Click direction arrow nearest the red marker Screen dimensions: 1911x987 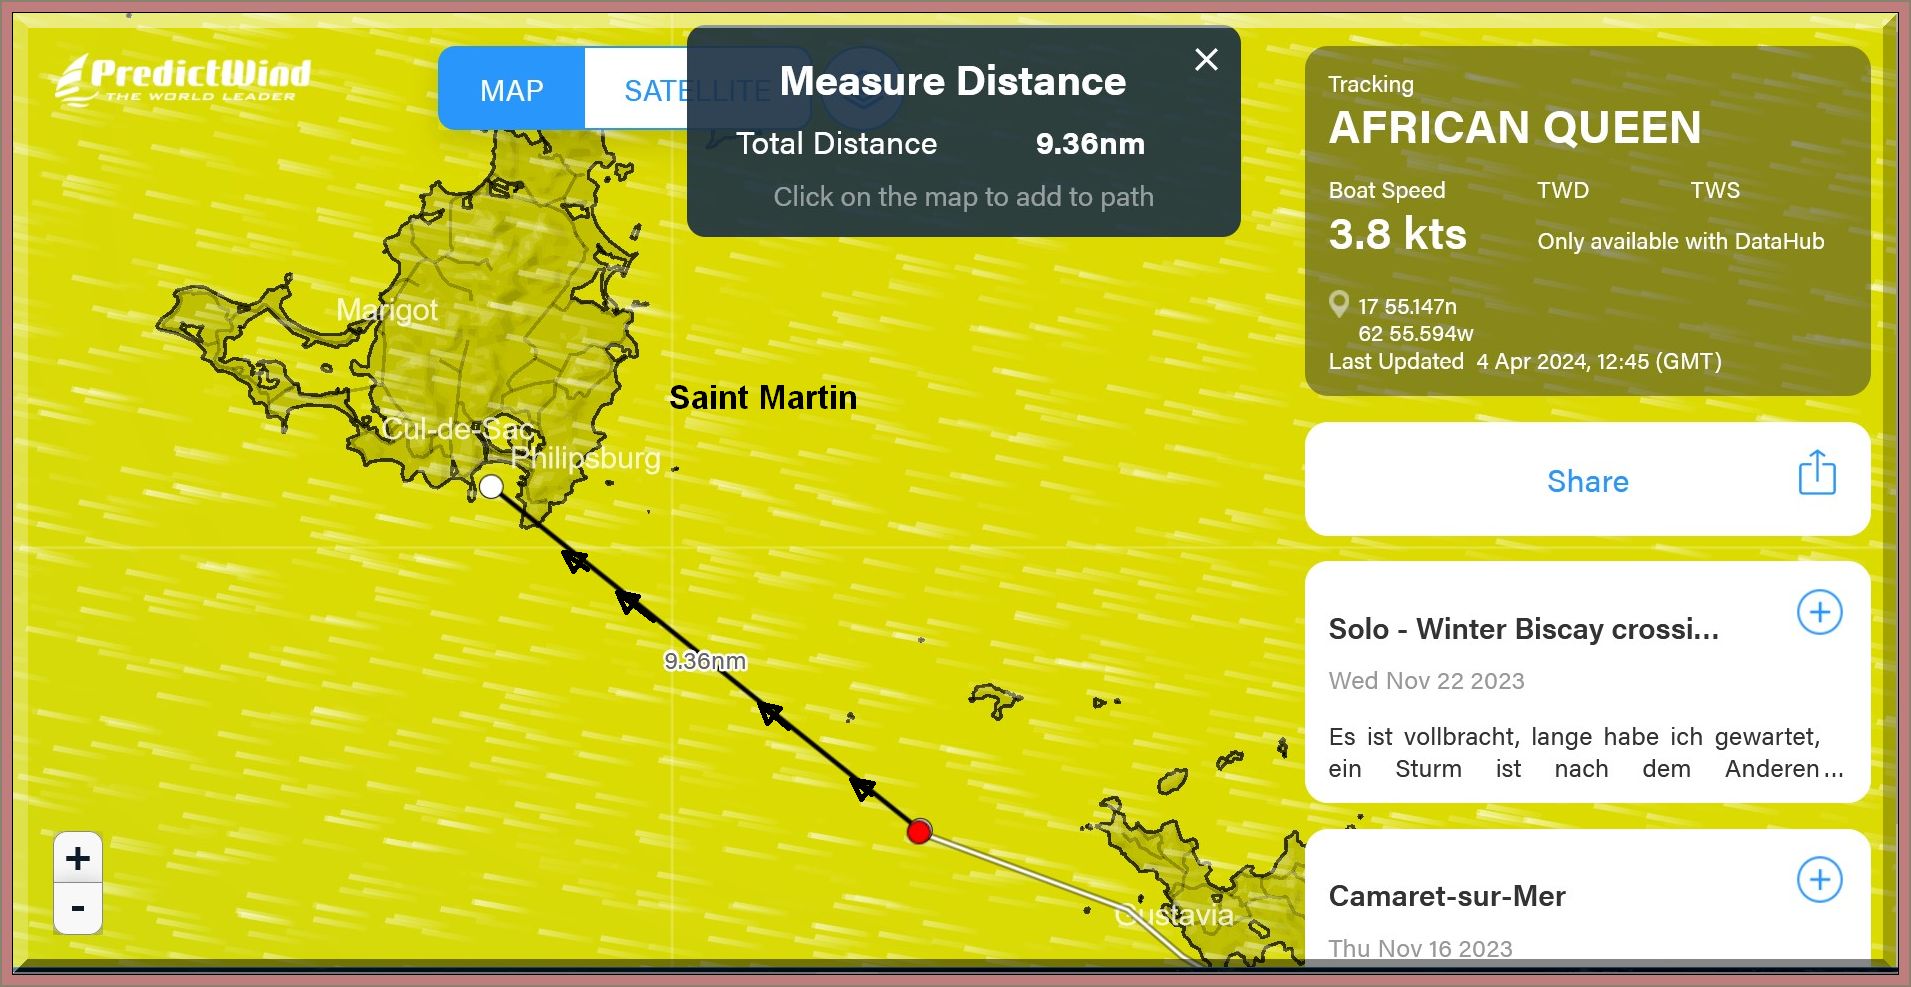click(862, 787)
